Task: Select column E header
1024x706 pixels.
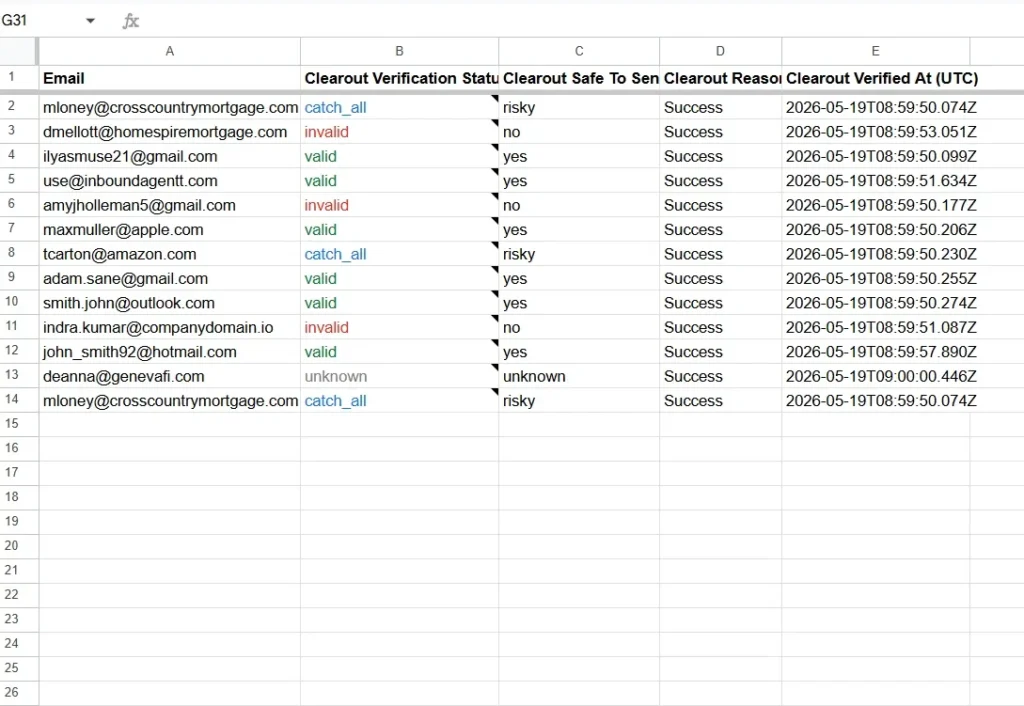Action: pos(876,51)
